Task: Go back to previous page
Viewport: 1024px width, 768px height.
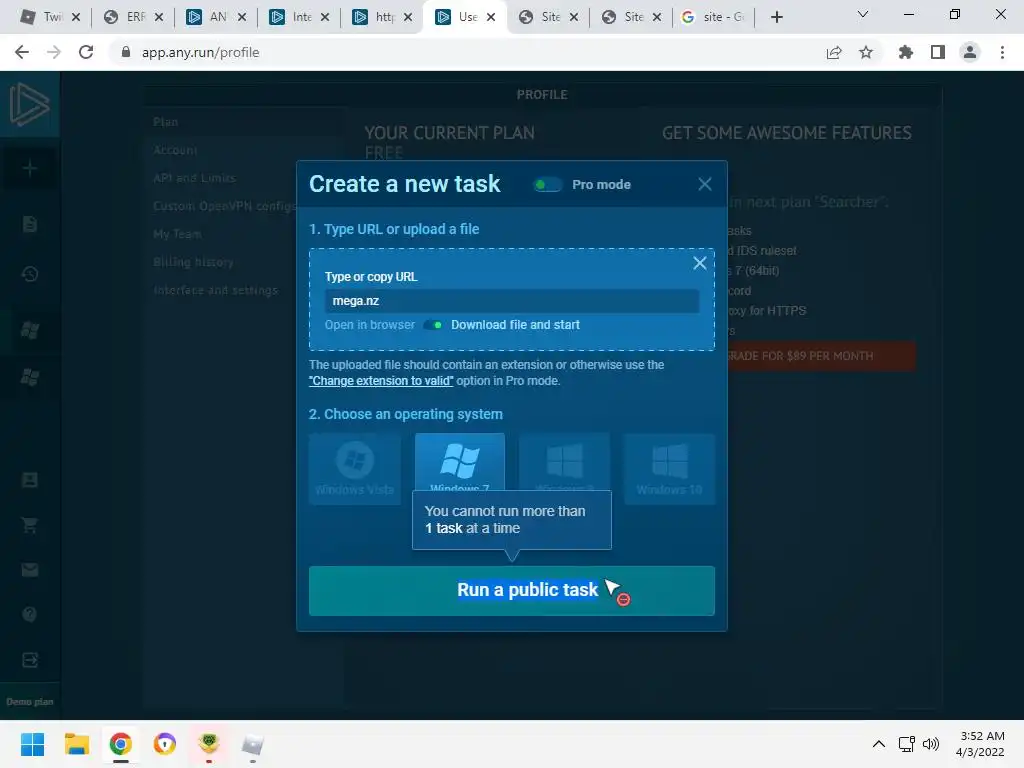Action: point(22,52)
